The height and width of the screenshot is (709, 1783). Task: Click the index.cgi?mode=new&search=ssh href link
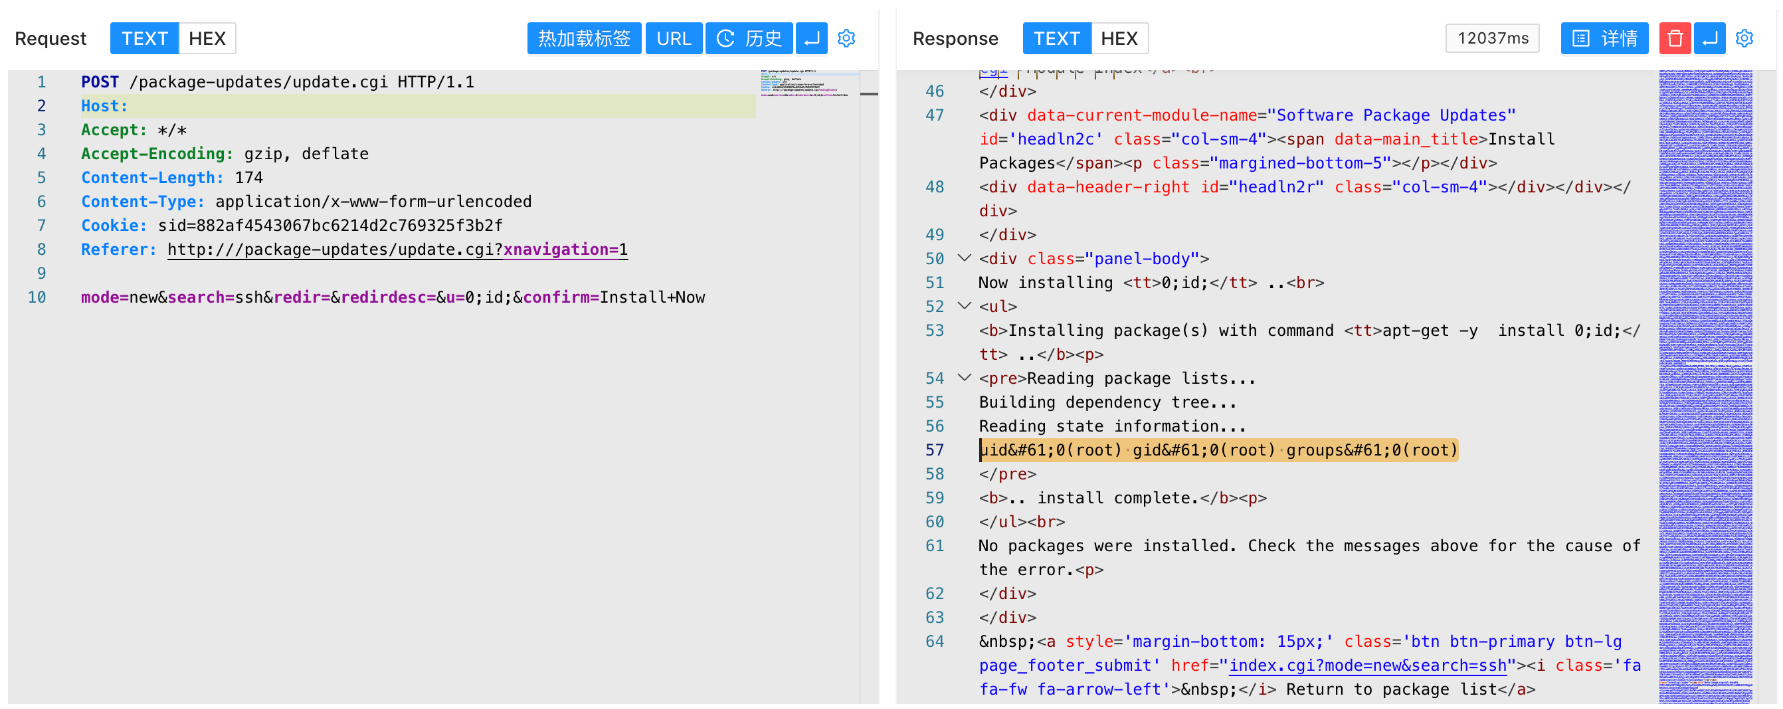pos(1367,666)
